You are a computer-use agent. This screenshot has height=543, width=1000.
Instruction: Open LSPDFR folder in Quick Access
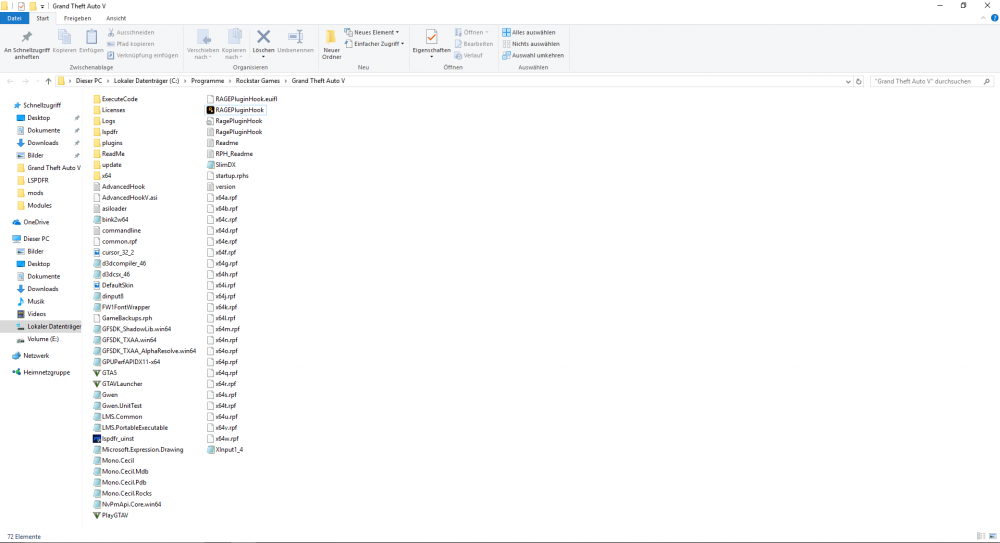33,181
